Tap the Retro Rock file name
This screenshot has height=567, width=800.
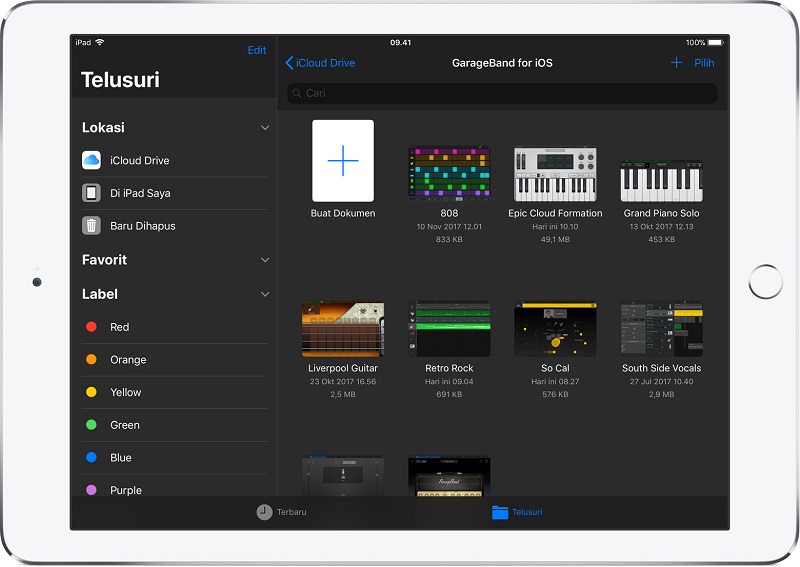[x=449, y=368]
